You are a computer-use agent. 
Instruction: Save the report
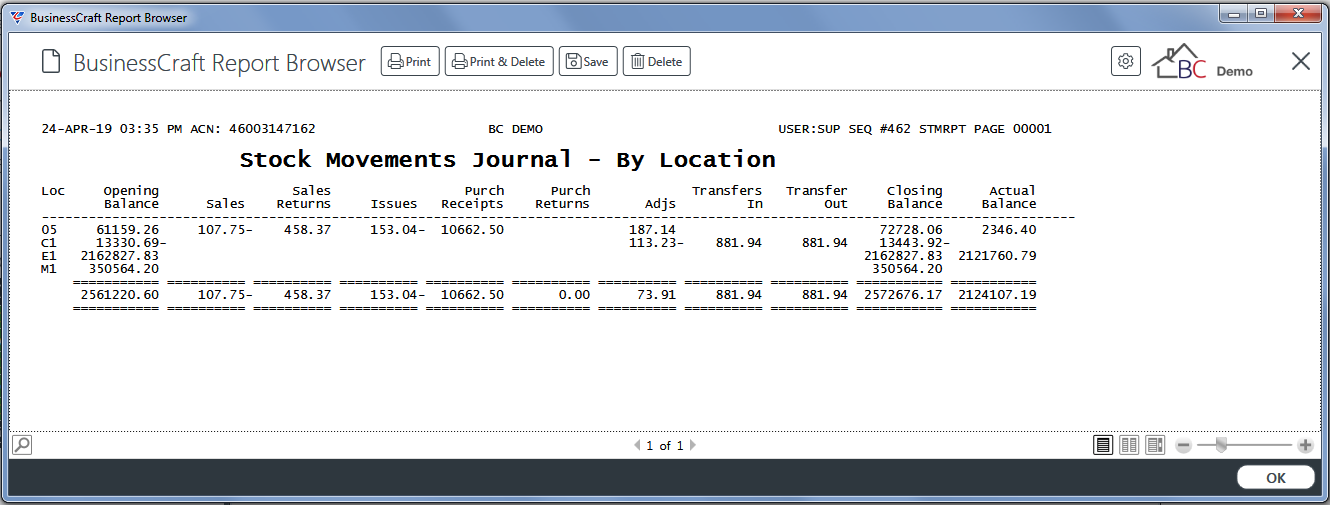(x=588, y=62)
